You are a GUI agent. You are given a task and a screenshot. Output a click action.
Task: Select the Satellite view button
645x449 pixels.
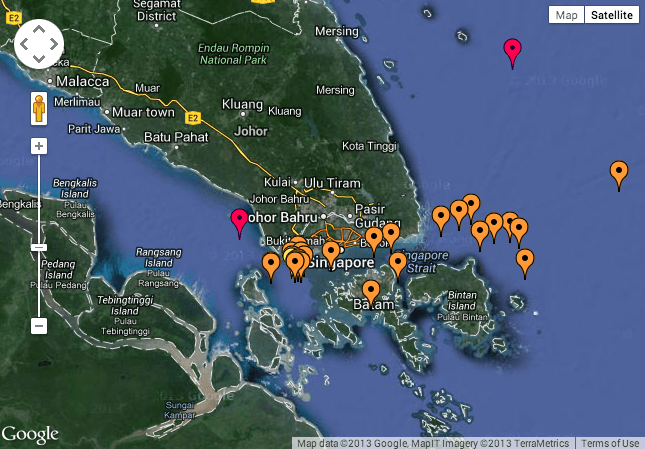611,15
